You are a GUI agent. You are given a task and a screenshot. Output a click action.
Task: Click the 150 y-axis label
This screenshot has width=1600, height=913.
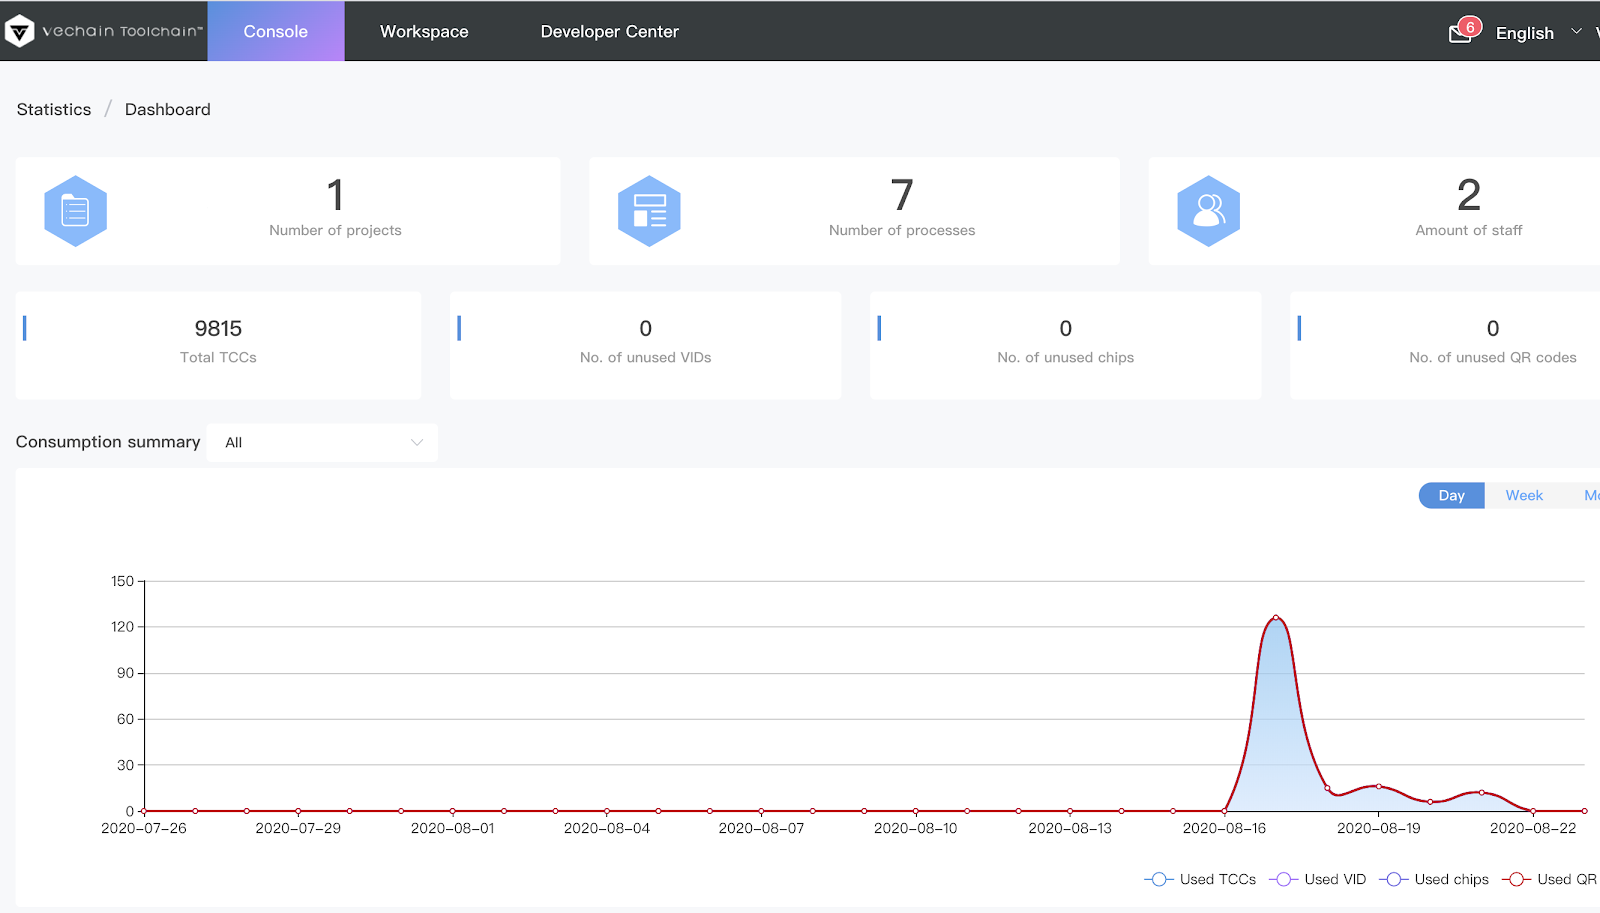[x=122, y=581]
